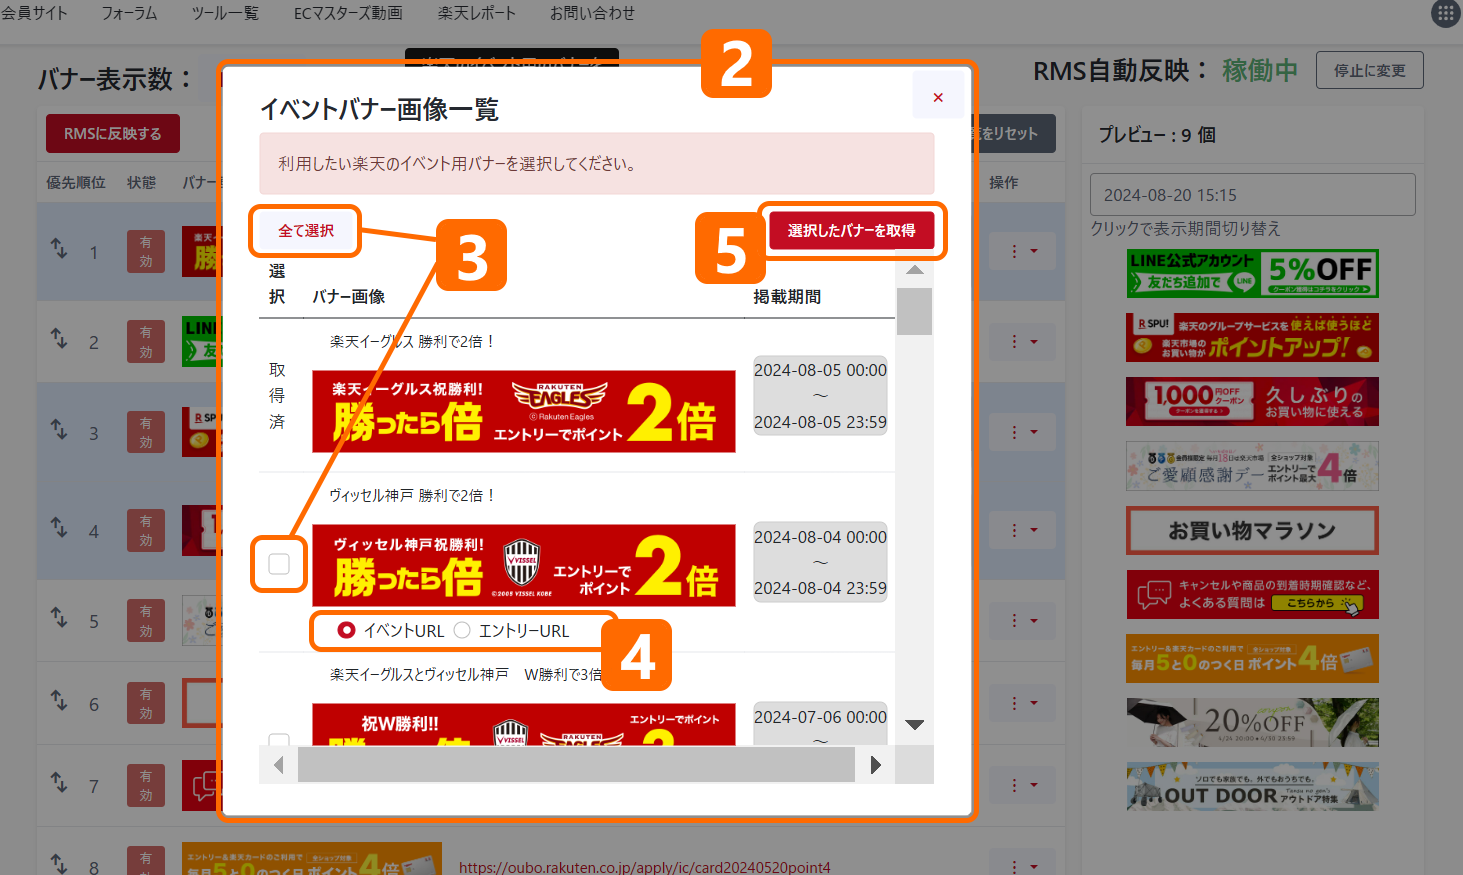The image size is (1463, 875).
Task: Click the reorder arrows icon for row 6
Action: coord(59,701)
